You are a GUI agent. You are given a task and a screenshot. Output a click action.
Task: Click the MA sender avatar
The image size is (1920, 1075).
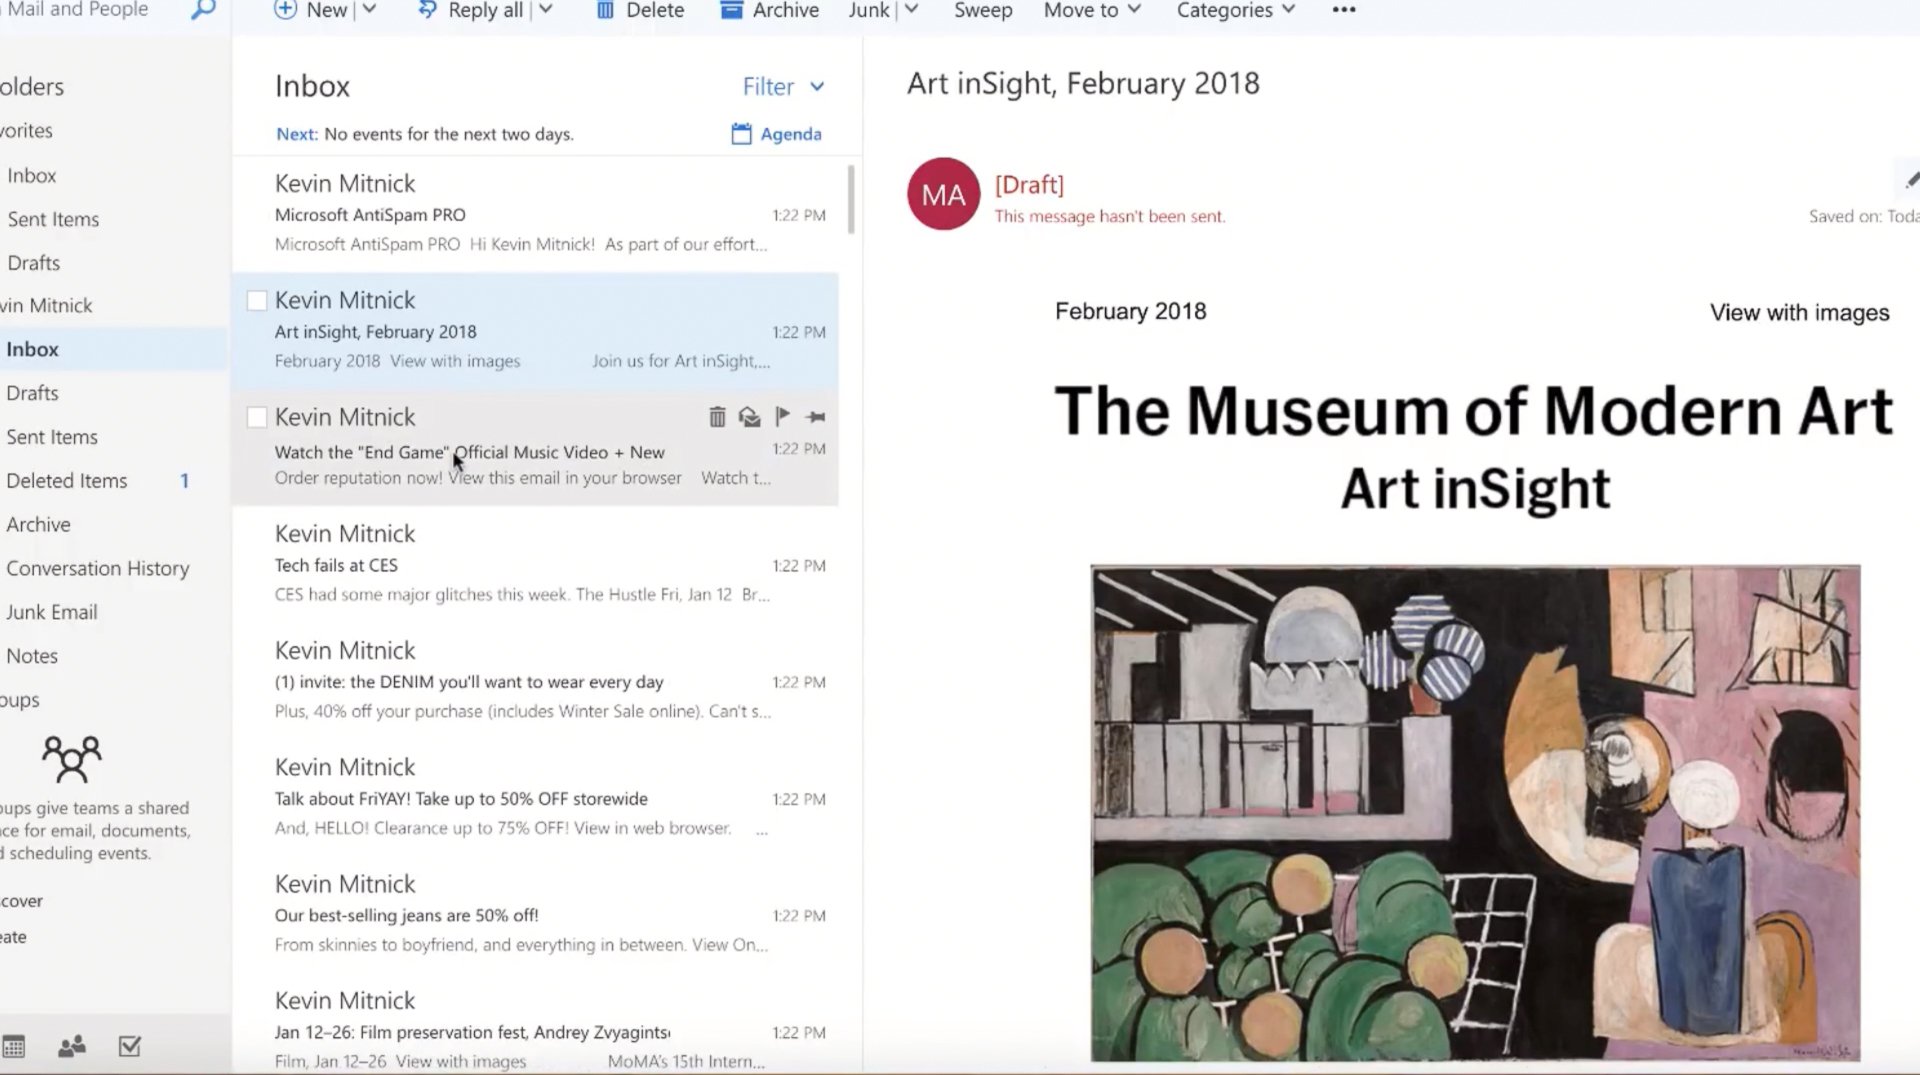(943, 194)
